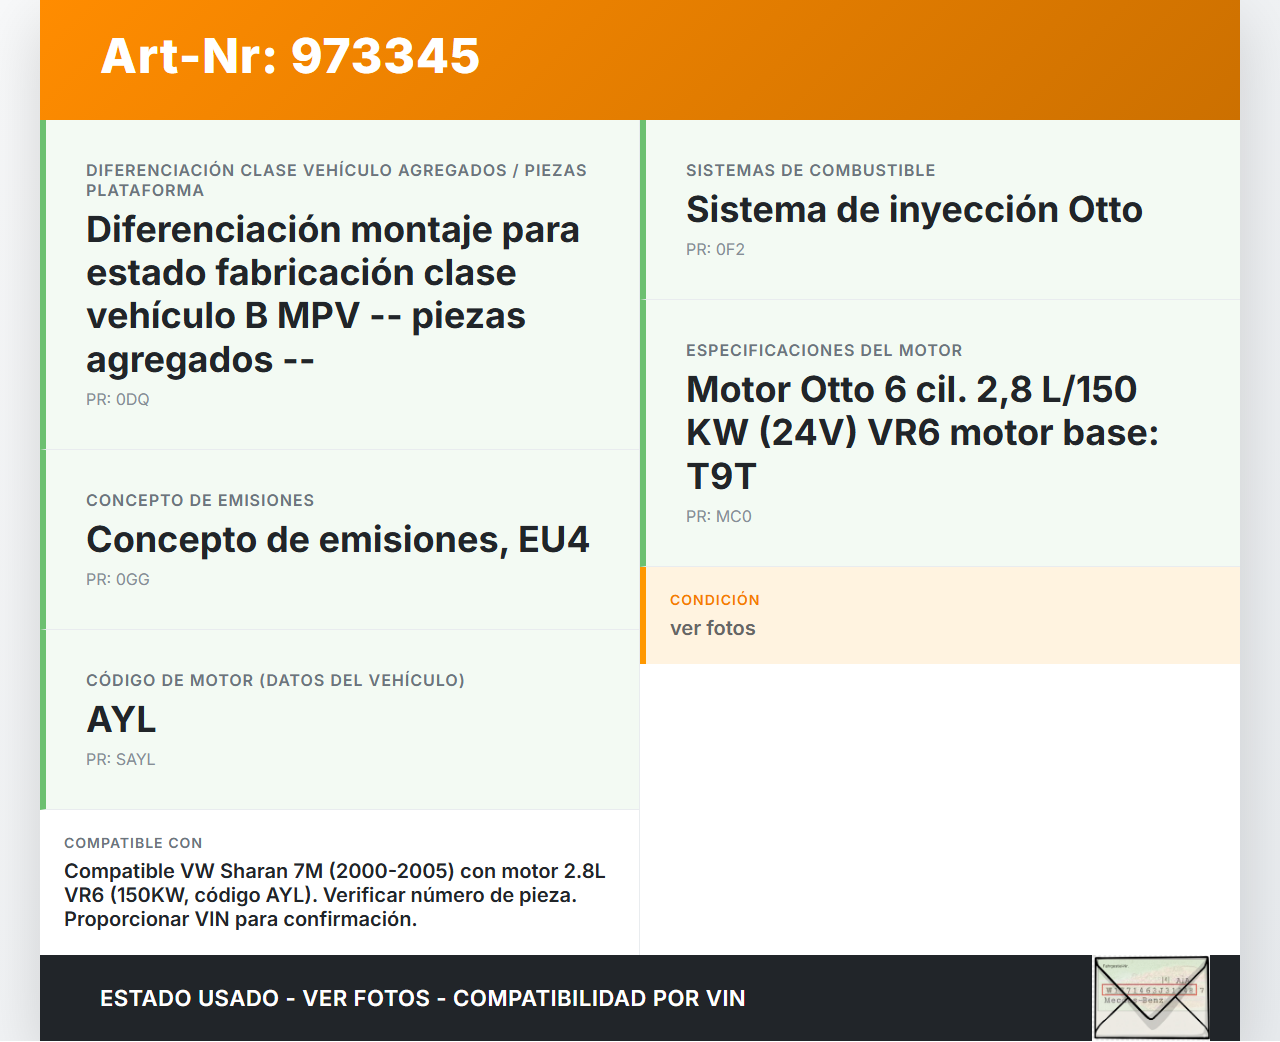This screenshot has height=1042, width=1280.
Task: Click the 'PR: MC0' code
Action: (x=718, y=517)
